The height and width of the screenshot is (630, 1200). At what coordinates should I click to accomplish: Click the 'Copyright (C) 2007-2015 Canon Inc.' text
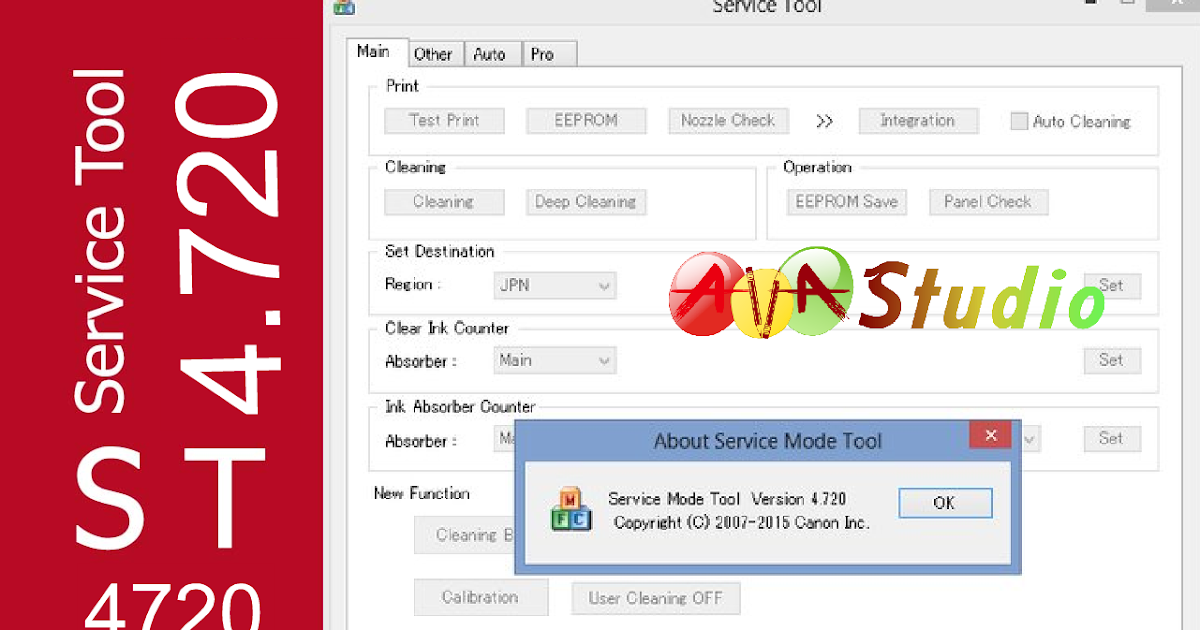(x=742, y=522)
